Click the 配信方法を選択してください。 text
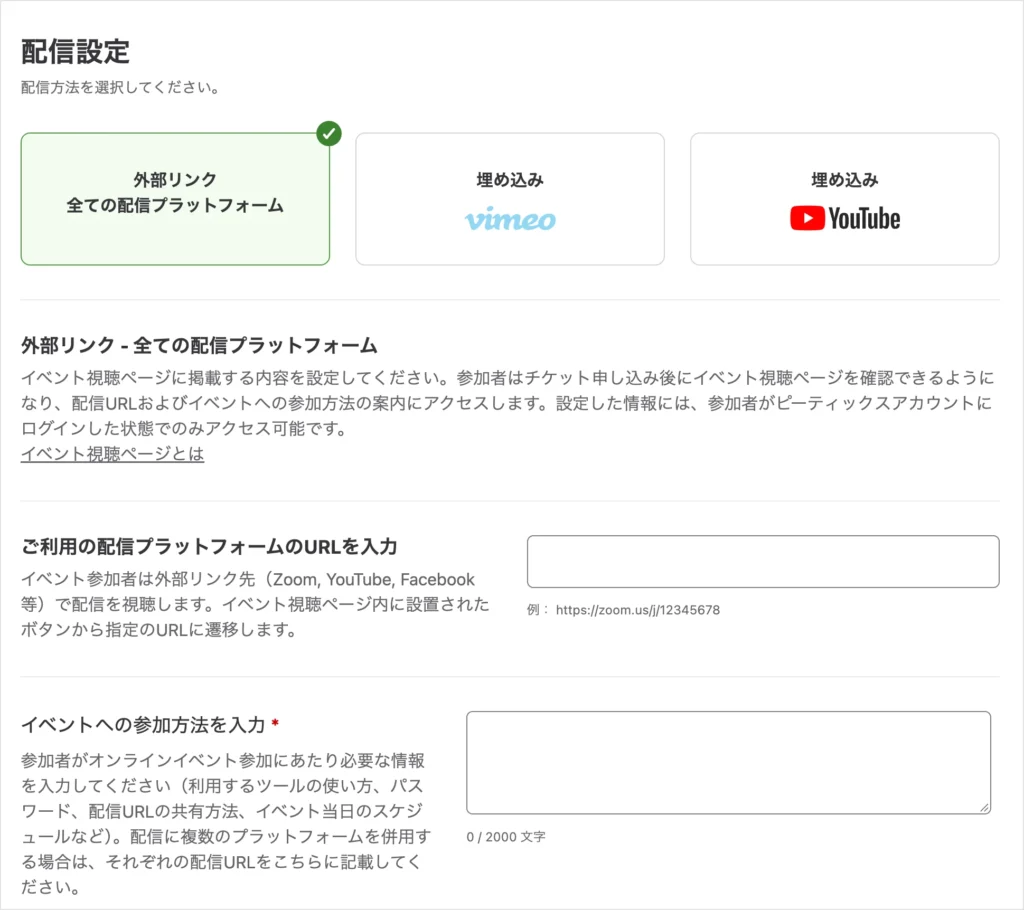This screenshot has height=910, width=1024. tap(120, 88)
